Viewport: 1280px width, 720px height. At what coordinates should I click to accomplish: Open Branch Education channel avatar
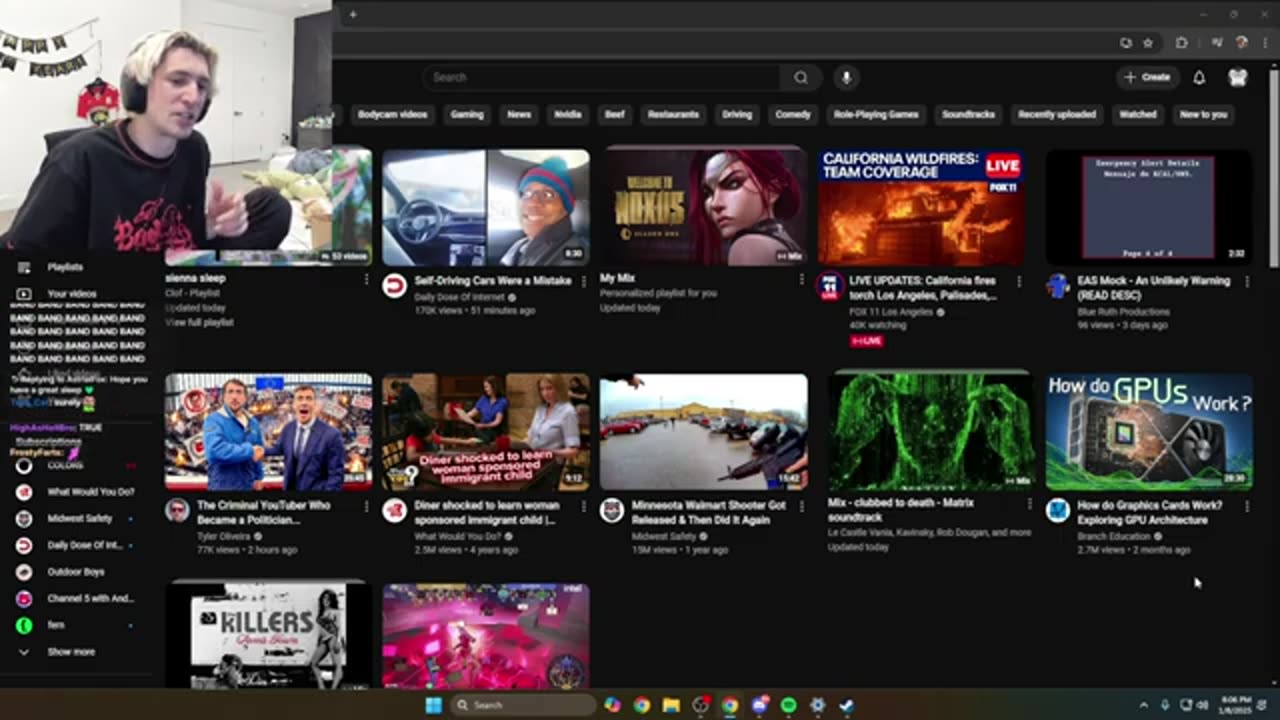coord(1058,511)
